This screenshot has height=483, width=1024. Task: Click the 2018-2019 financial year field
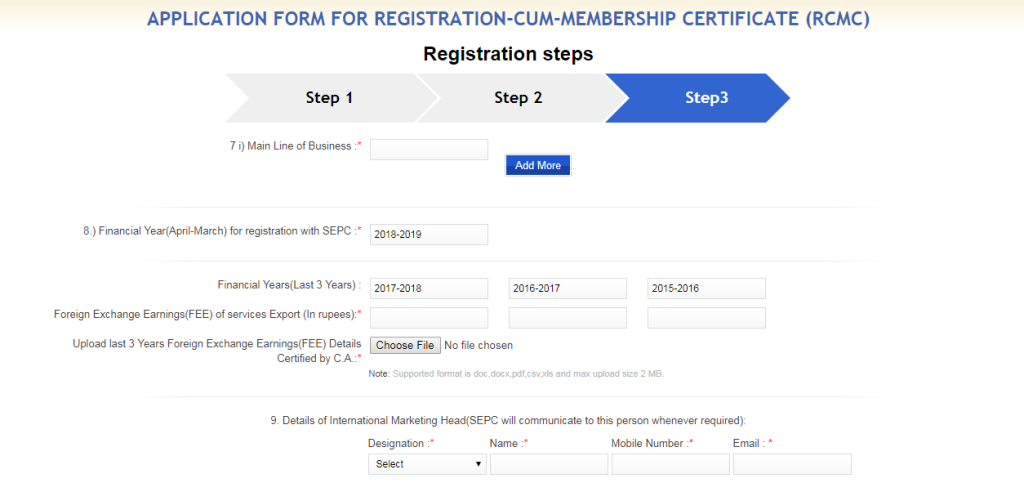point(429,235)
